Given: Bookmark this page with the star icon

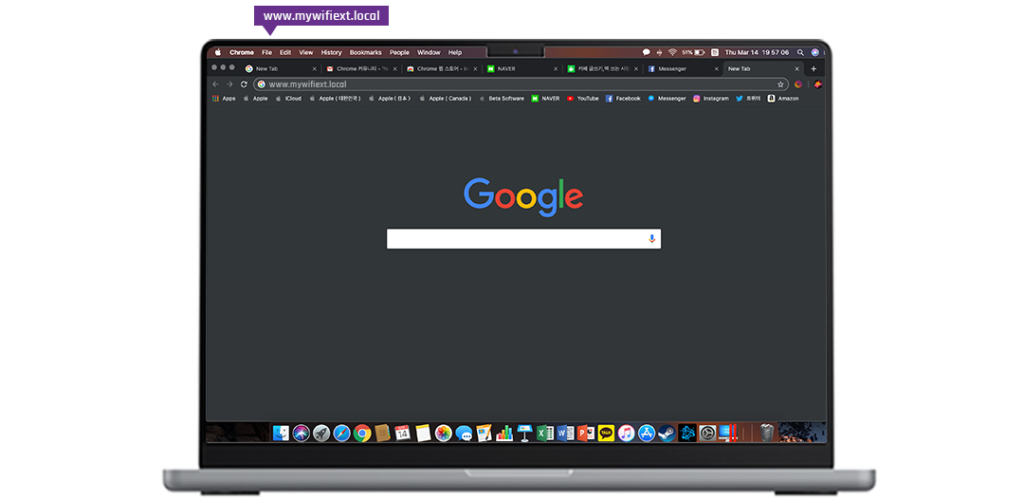Looking at the screenshot, I should [780, 84].
